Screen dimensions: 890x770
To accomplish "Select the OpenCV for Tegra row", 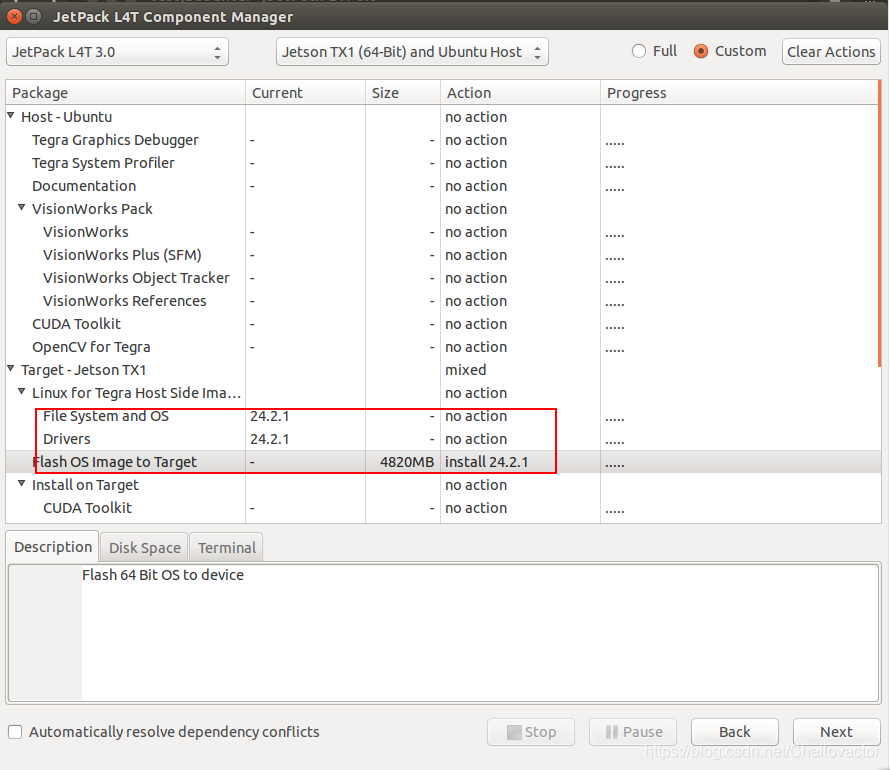I will tap(442, 347).
